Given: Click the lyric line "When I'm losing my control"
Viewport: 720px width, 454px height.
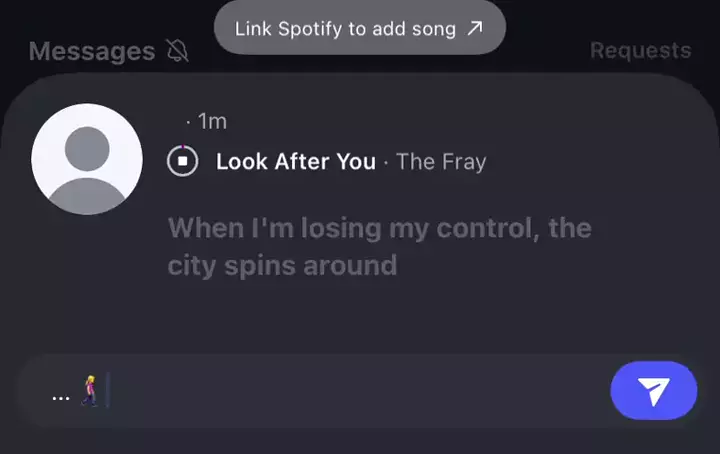Looking at the screenshot, I should pos(380,228).
